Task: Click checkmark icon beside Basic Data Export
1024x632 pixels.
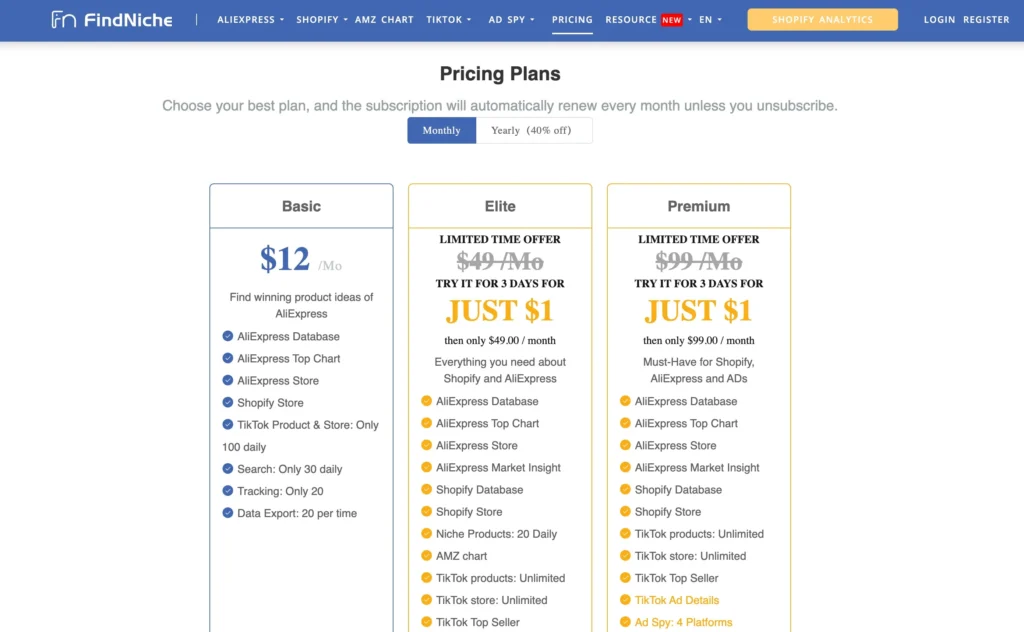Action: pyautogui.click(x=228, y=513)
